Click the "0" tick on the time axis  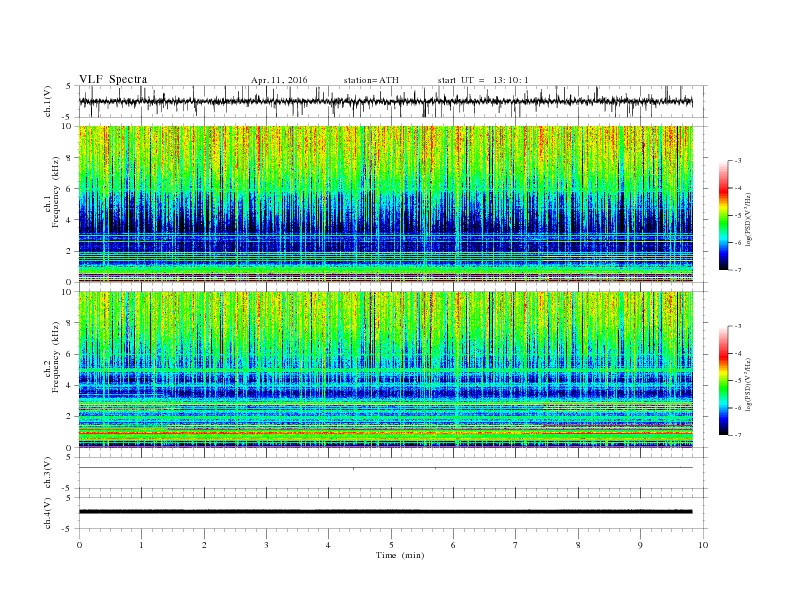79,545
